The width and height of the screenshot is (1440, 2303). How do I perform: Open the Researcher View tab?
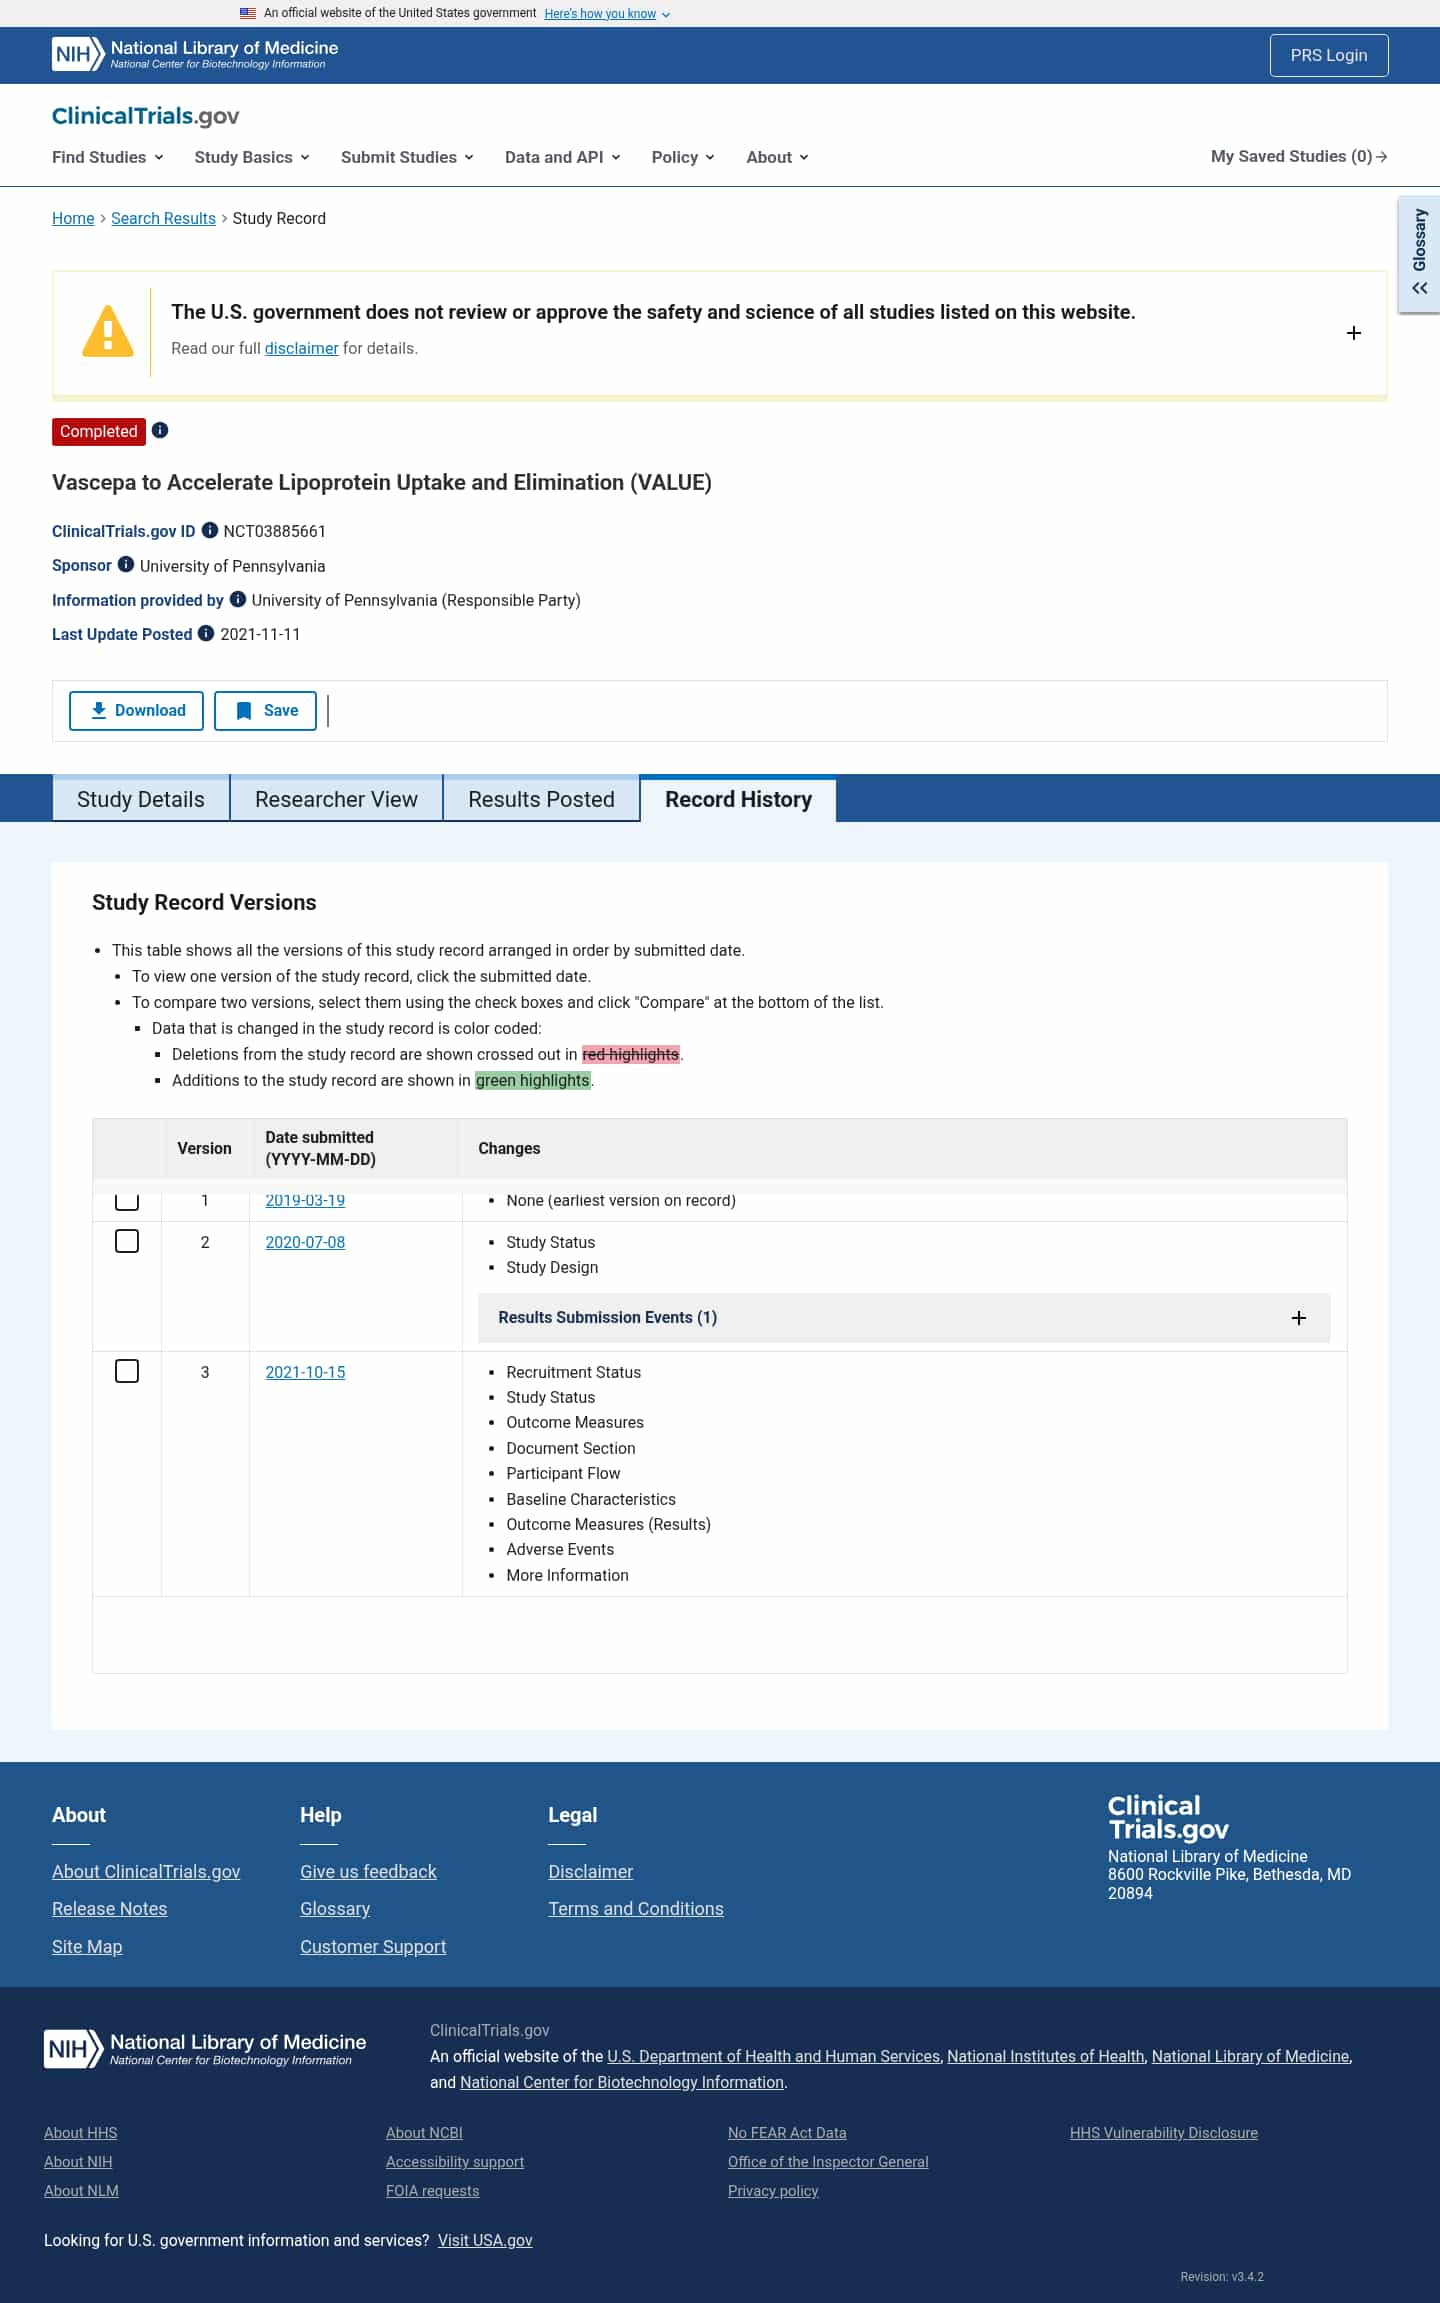pos(336,799)
